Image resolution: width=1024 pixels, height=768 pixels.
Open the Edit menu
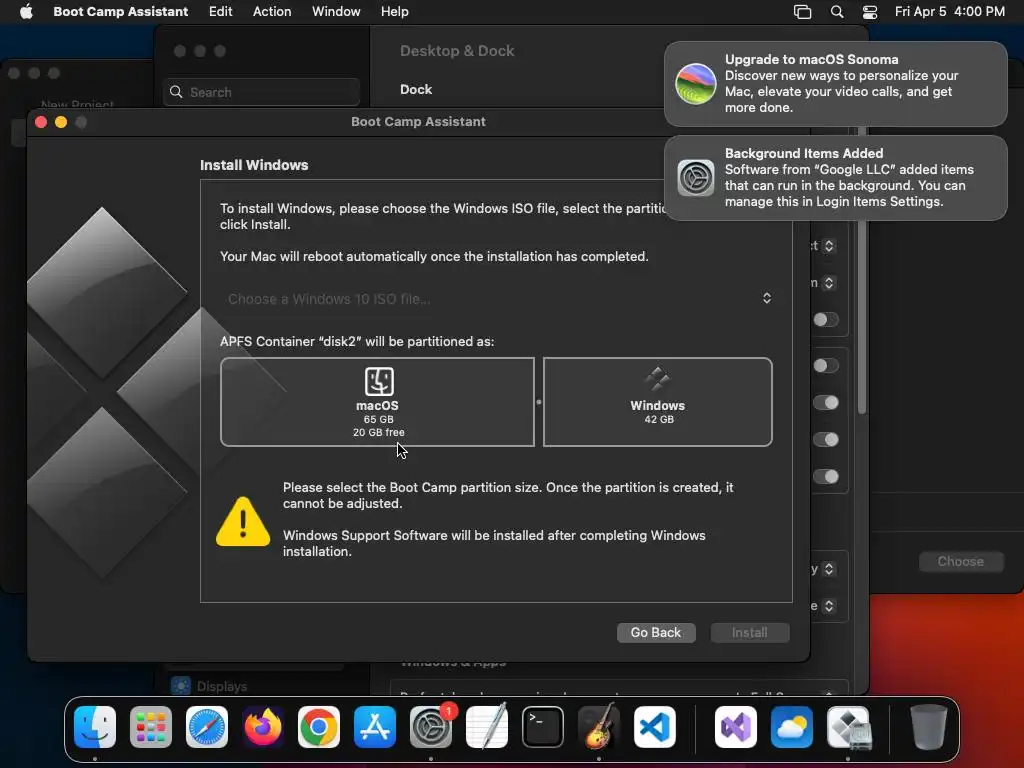point(220,12)
